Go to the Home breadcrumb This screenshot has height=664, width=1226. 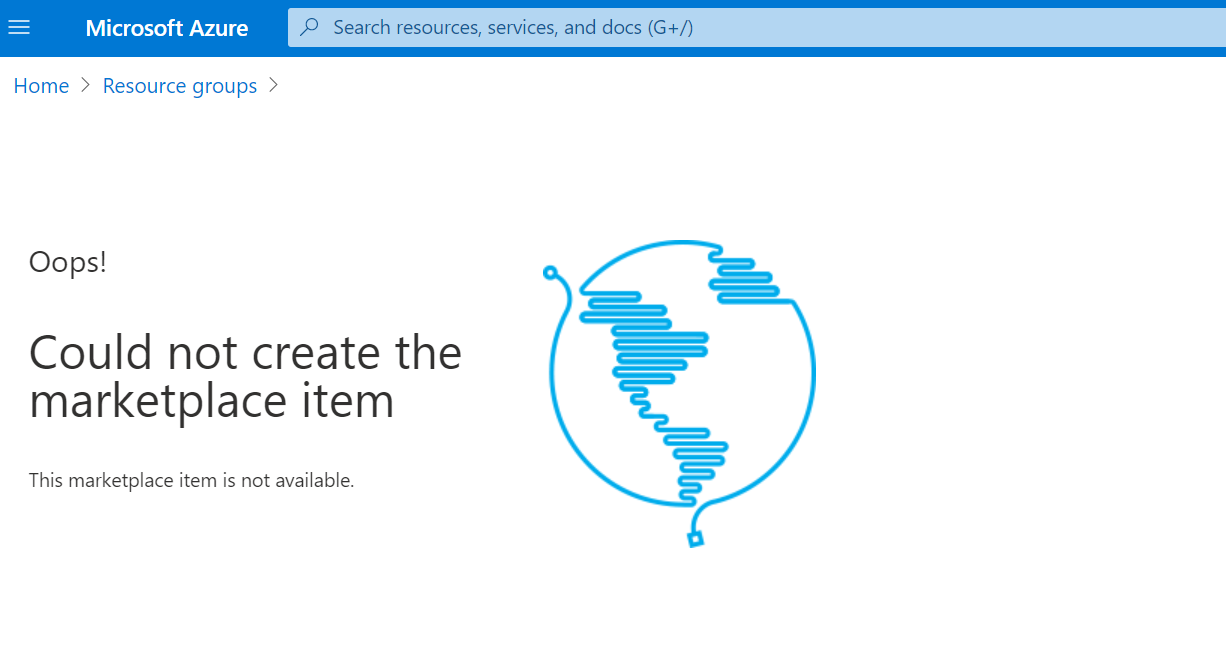click(41, 86)
